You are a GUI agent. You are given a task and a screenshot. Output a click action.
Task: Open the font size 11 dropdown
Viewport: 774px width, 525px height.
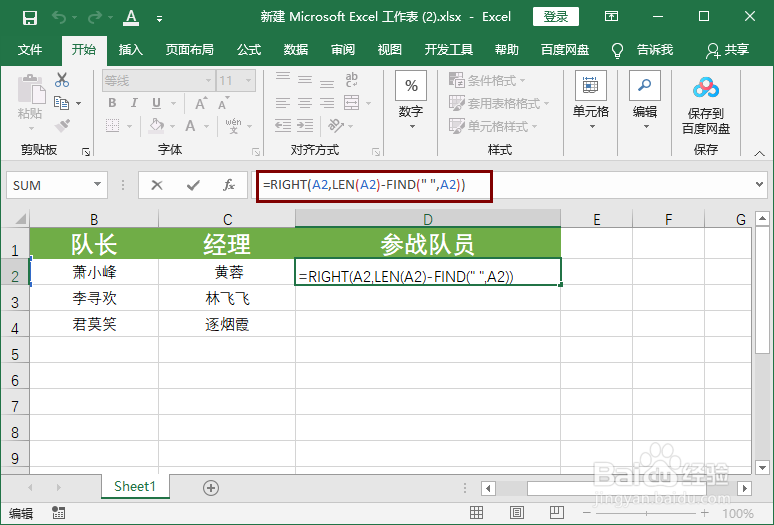pos(248,80)
